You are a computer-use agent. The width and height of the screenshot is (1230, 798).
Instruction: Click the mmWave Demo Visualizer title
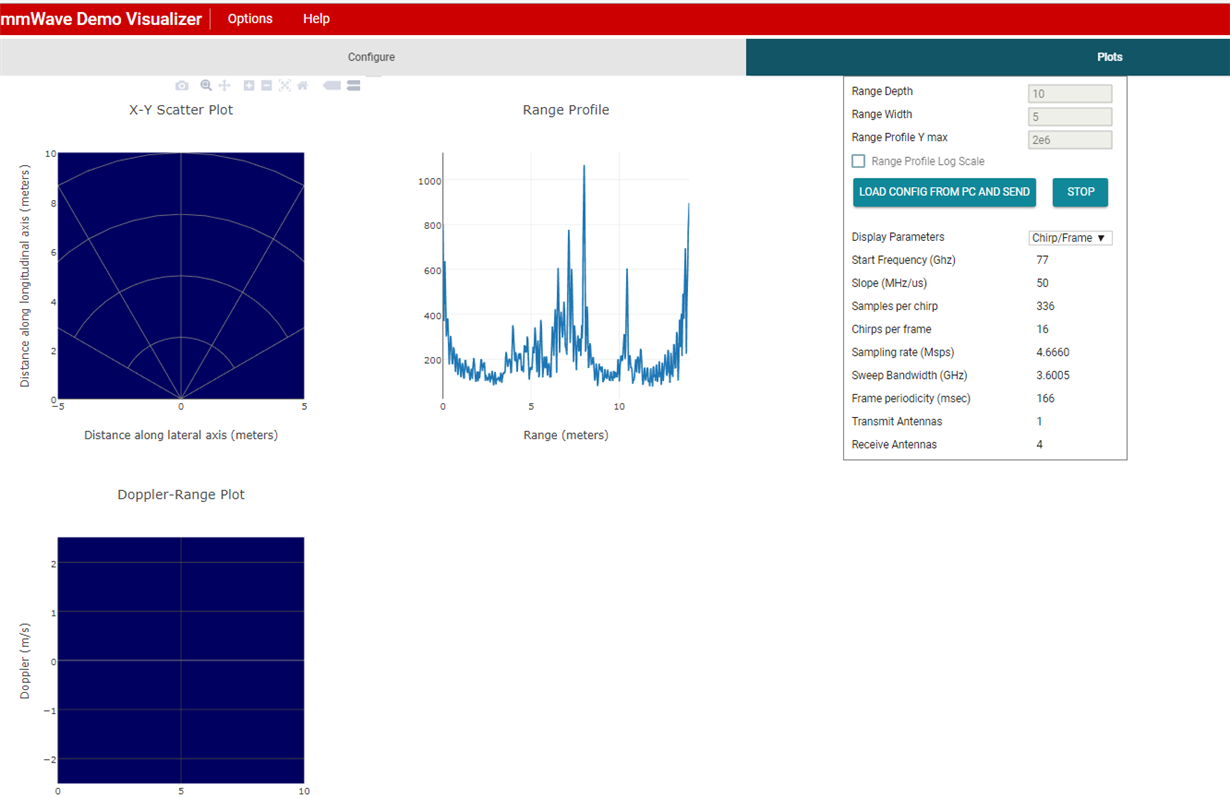coord(101,19)
